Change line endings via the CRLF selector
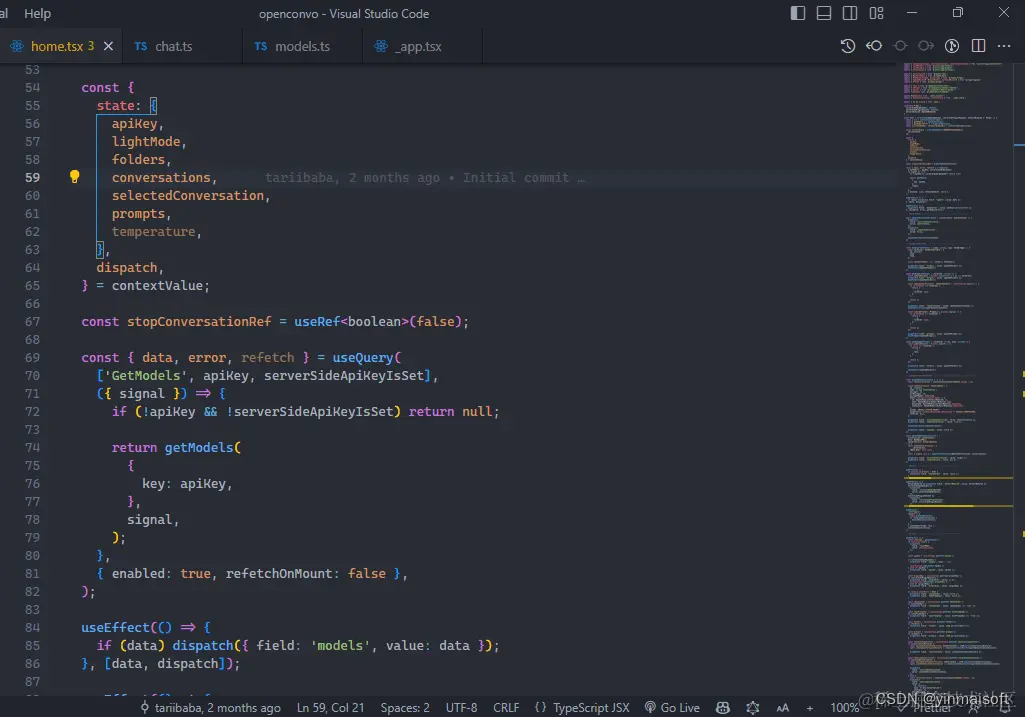The width and height of the screenshot is (1025, 717). (x=506, y=707)
